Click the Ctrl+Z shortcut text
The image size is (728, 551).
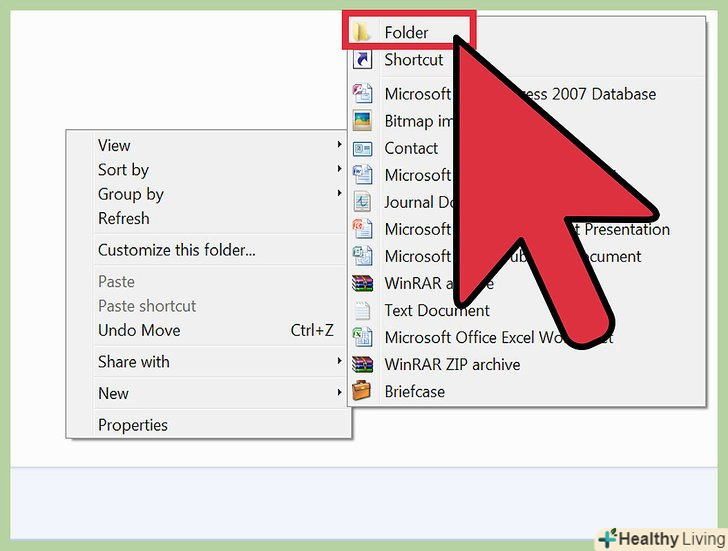[x=312, y=330]
